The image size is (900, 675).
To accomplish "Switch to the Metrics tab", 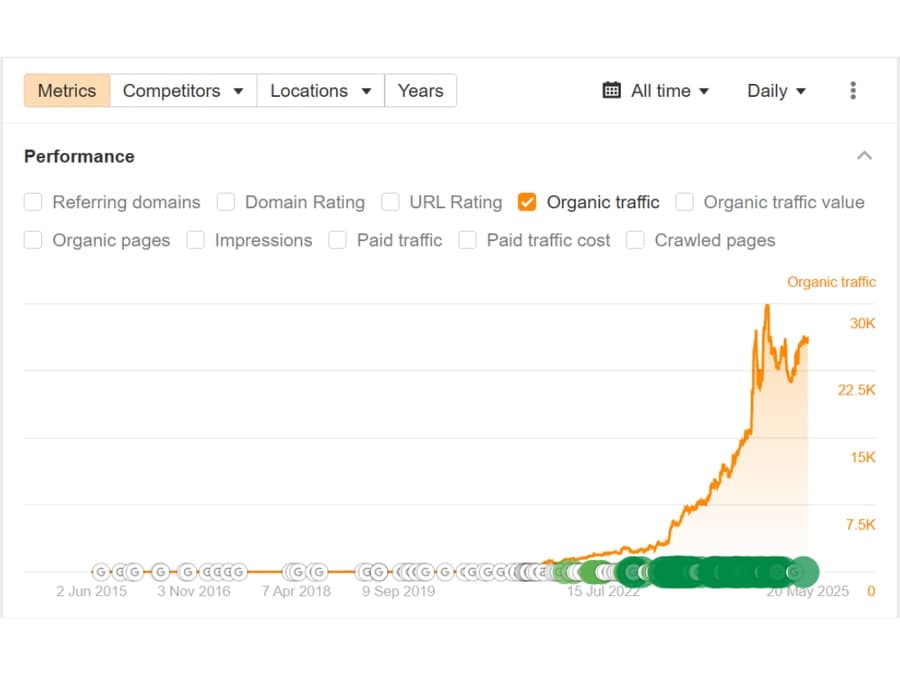I will click(67, 91).
